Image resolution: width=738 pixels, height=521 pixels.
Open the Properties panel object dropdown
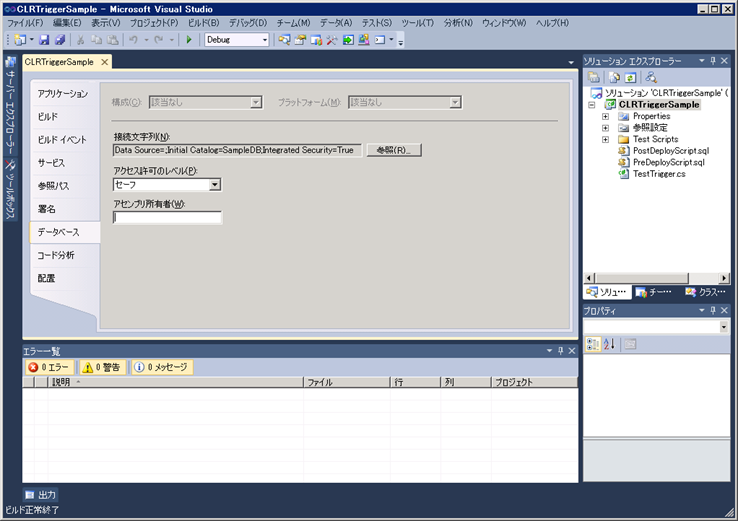724,327
